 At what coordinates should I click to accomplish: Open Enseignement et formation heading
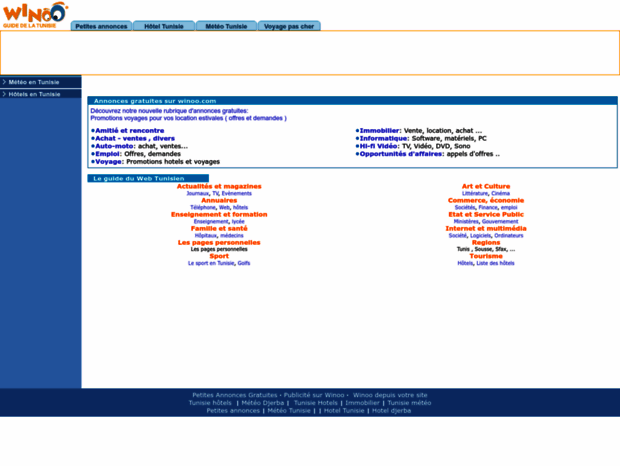click(x=219, y=214)
